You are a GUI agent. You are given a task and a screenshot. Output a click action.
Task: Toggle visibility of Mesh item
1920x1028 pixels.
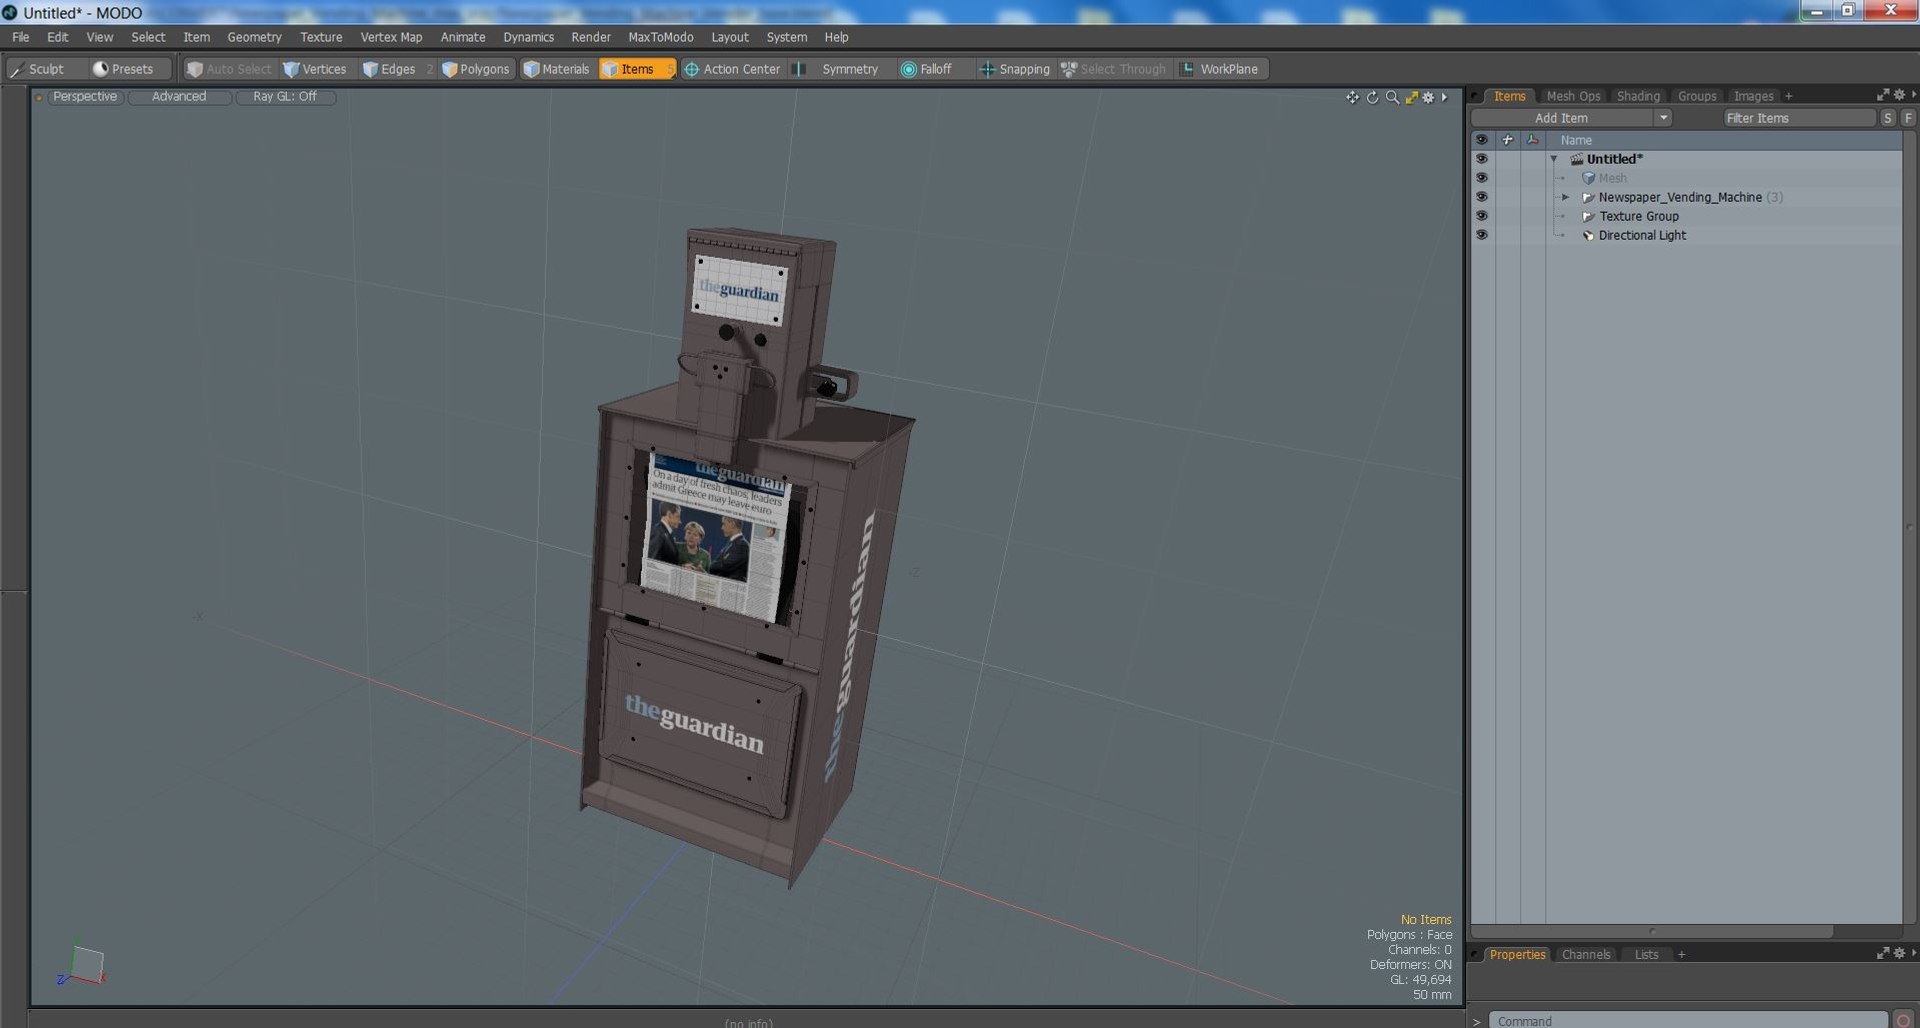click(1481, 178)
